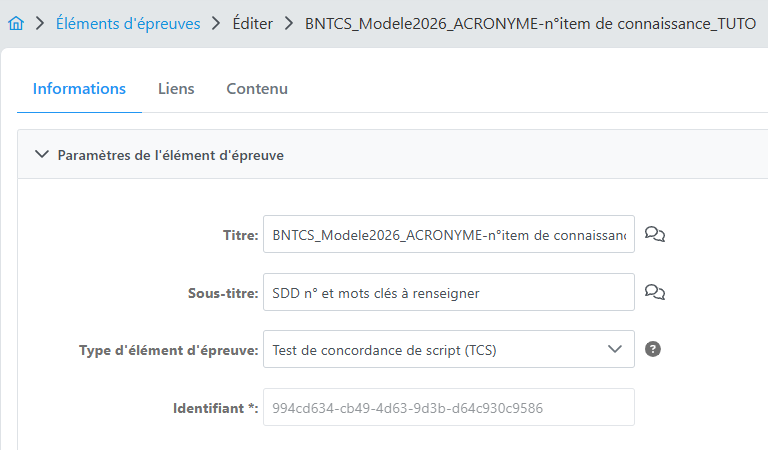Click the BNTCS_Modele2026 breadcrumb title
Image resolution: width=768 pixels, height=450 pixels.
[x=530, y=23]
